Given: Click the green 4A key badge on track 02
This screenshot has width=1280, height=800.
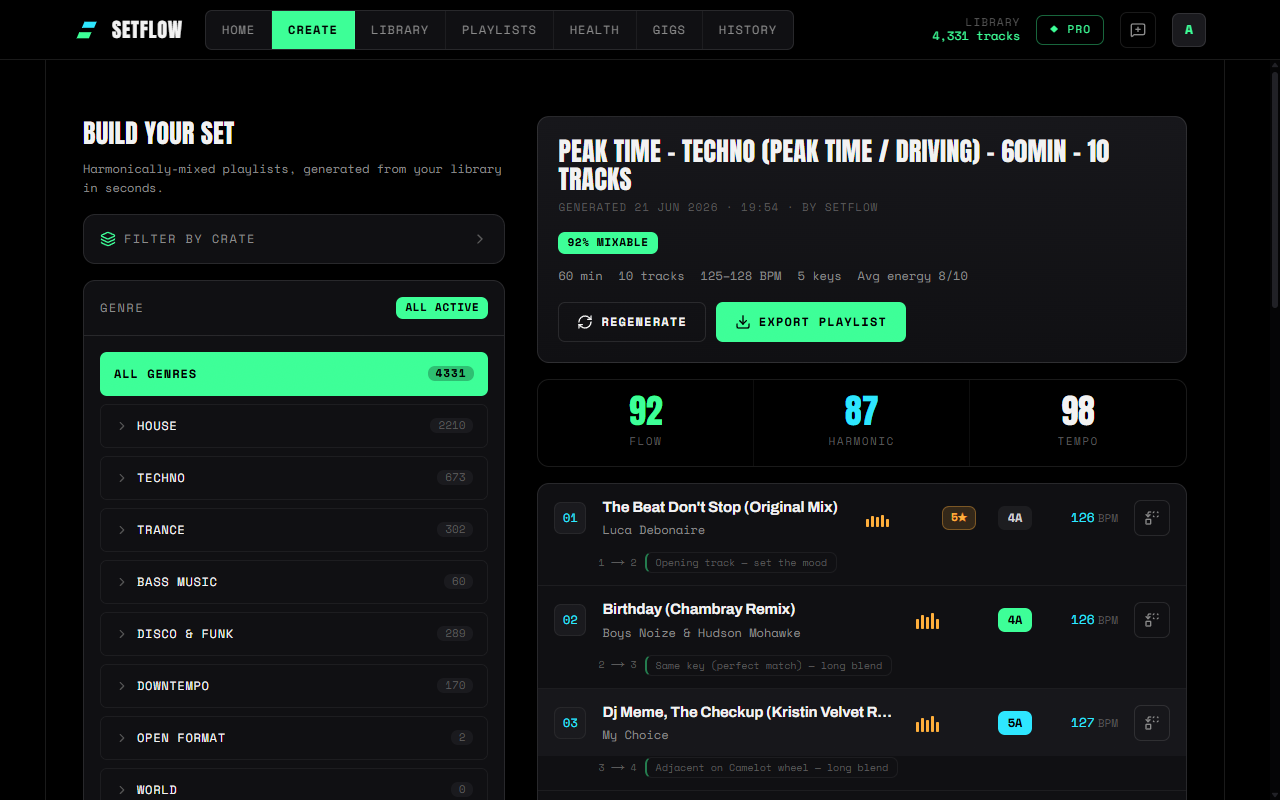Looking at the screenshot, I should click(x=1015, y=620).
